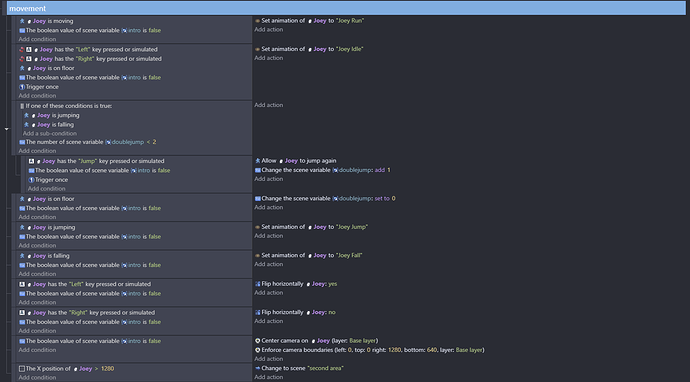
Task: Click "Add a sub-condition" in the OR condition
Action: [50, 133]
